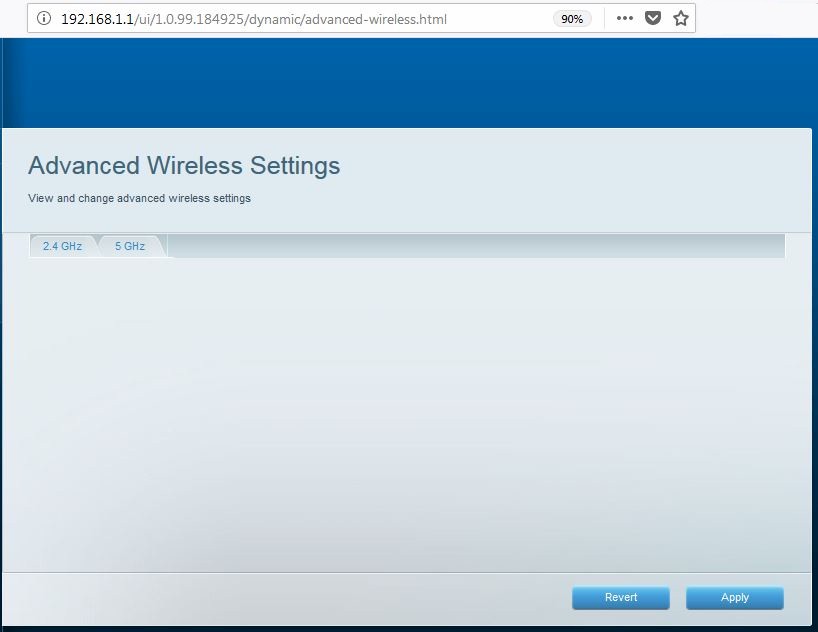Click the 90% zoom level indicator
Image resolution: width=818 pixels, height=632 pixels.
(572, 19)
